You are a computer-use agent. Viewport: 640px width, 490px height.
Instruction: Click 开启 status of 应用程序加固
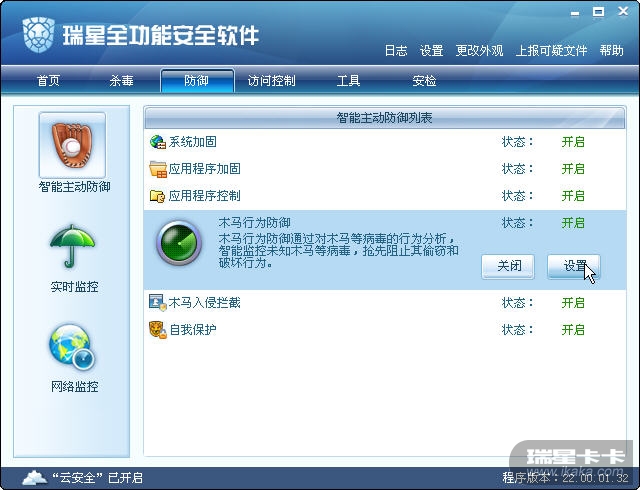coord(573,169)
